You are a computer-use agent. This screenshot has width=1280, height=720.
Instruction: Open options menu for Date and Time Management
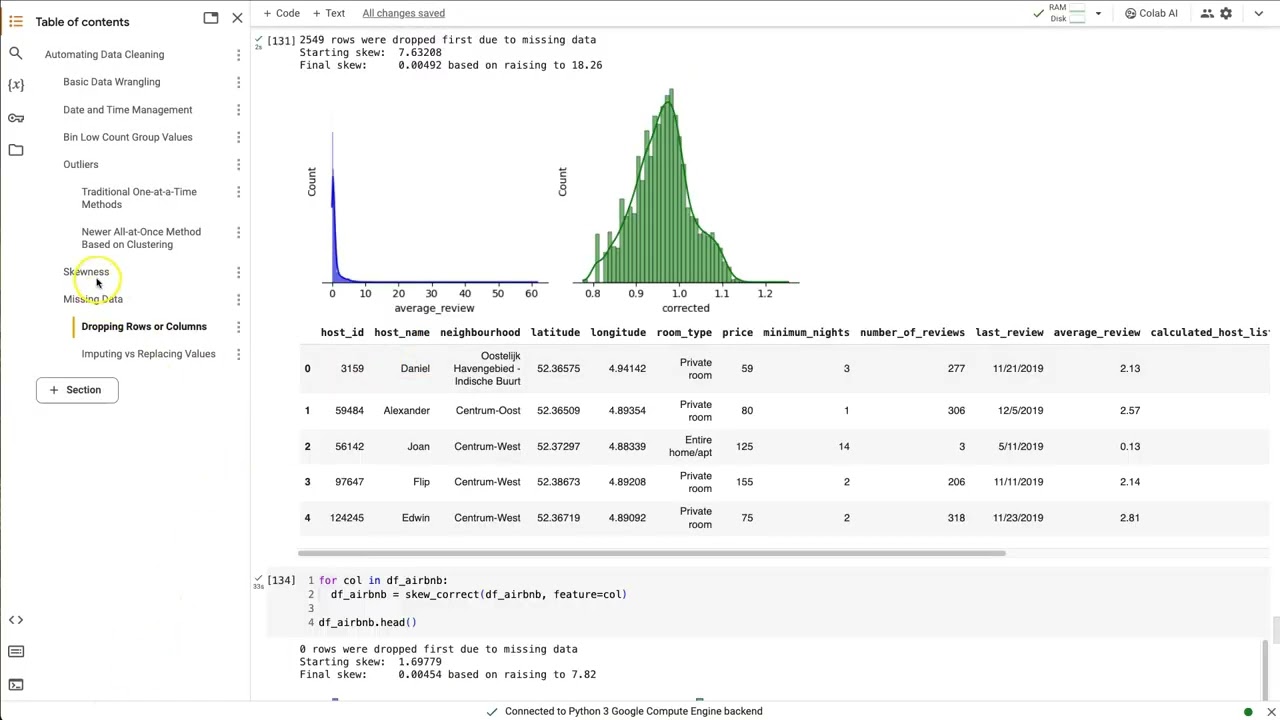(238, 110)
